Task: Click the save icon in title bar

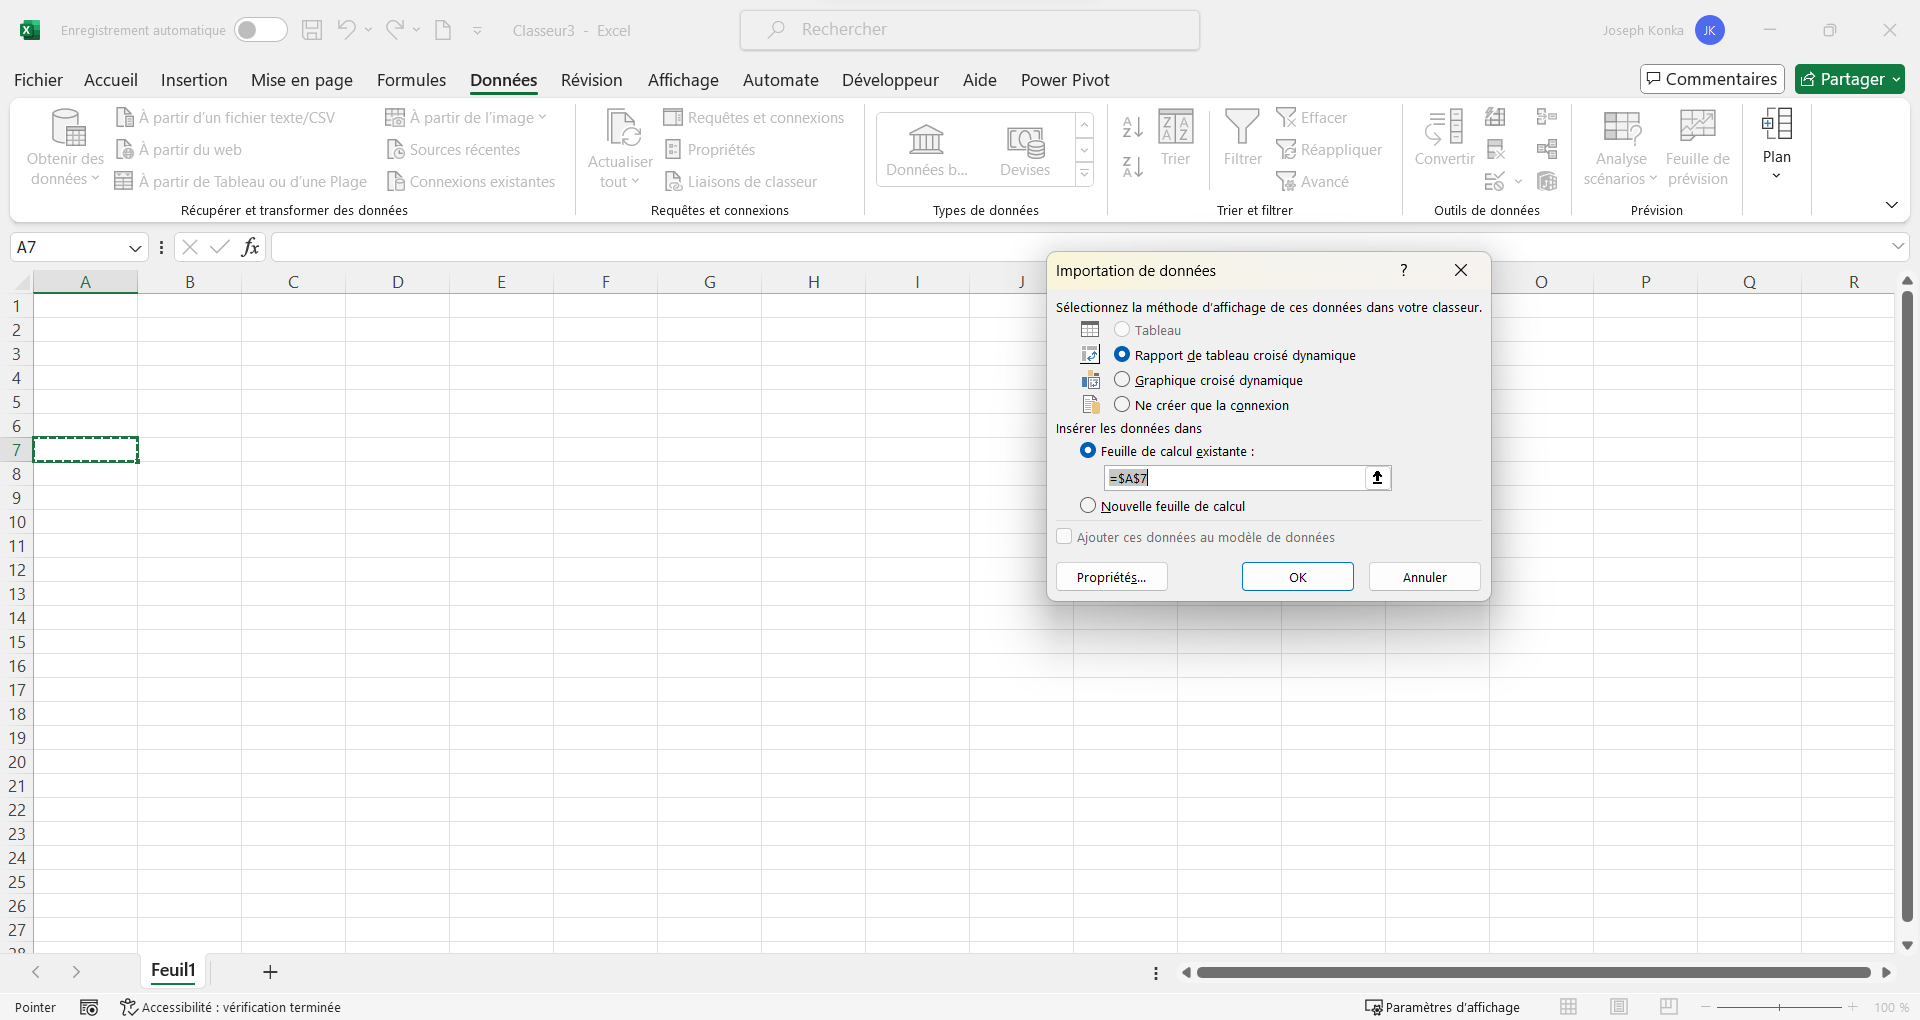Action: (x=312, y=30)
